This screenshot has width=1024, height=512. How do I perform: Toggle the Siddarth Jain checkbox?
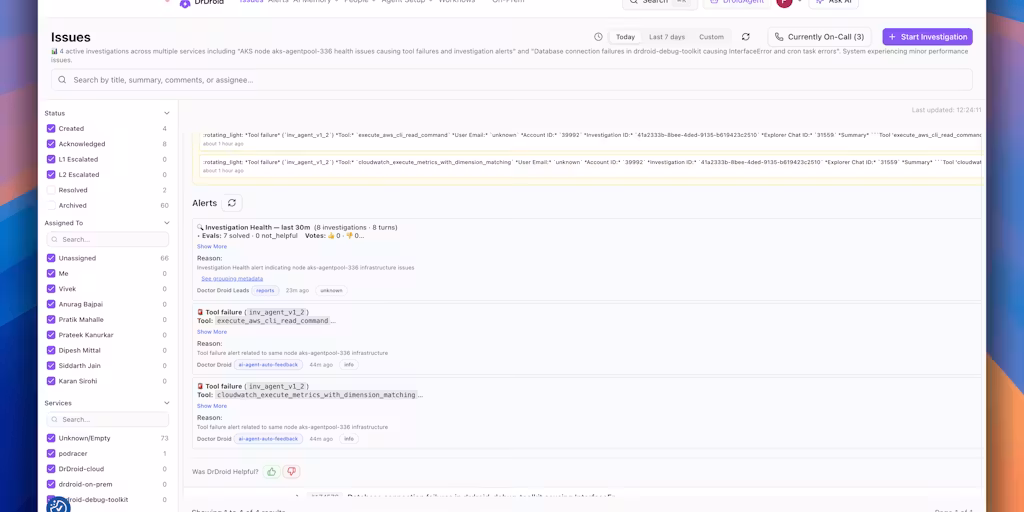pyautogui.click(x=51, y=366)
